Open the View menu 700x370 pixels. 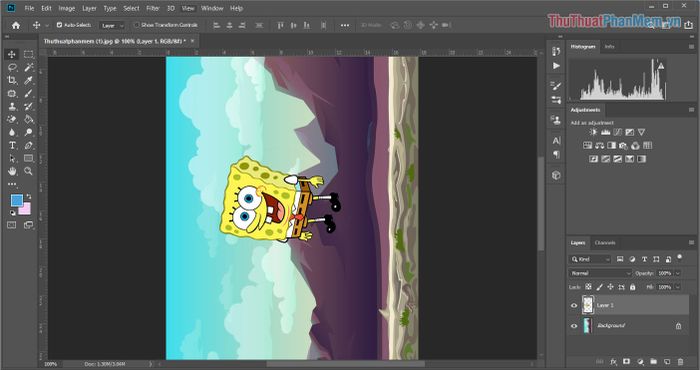(x=188, y=8)
